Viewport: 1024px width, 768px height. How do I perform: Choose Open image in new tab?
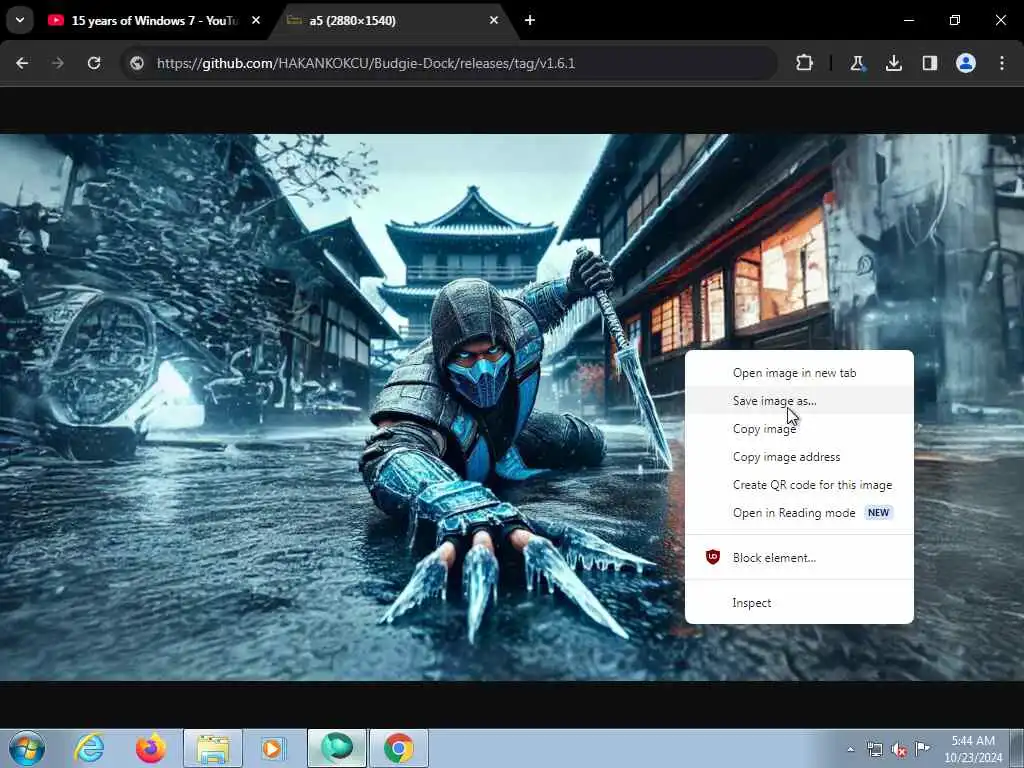click(x=799, y=373)
